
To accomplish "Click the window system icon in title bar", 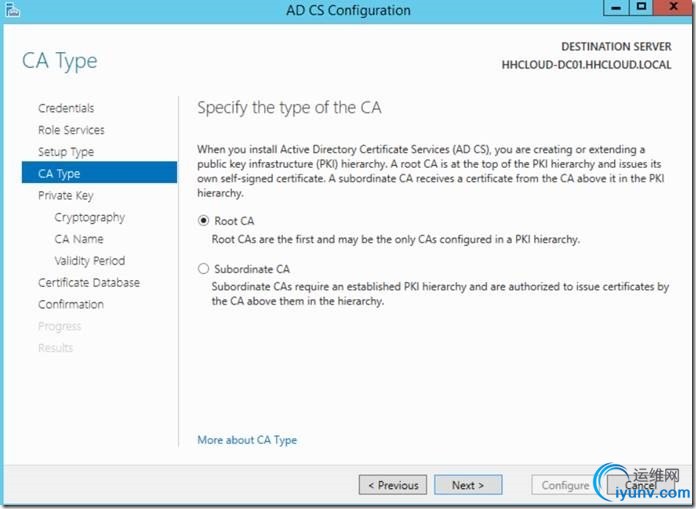I will click(x=11, y=11).
